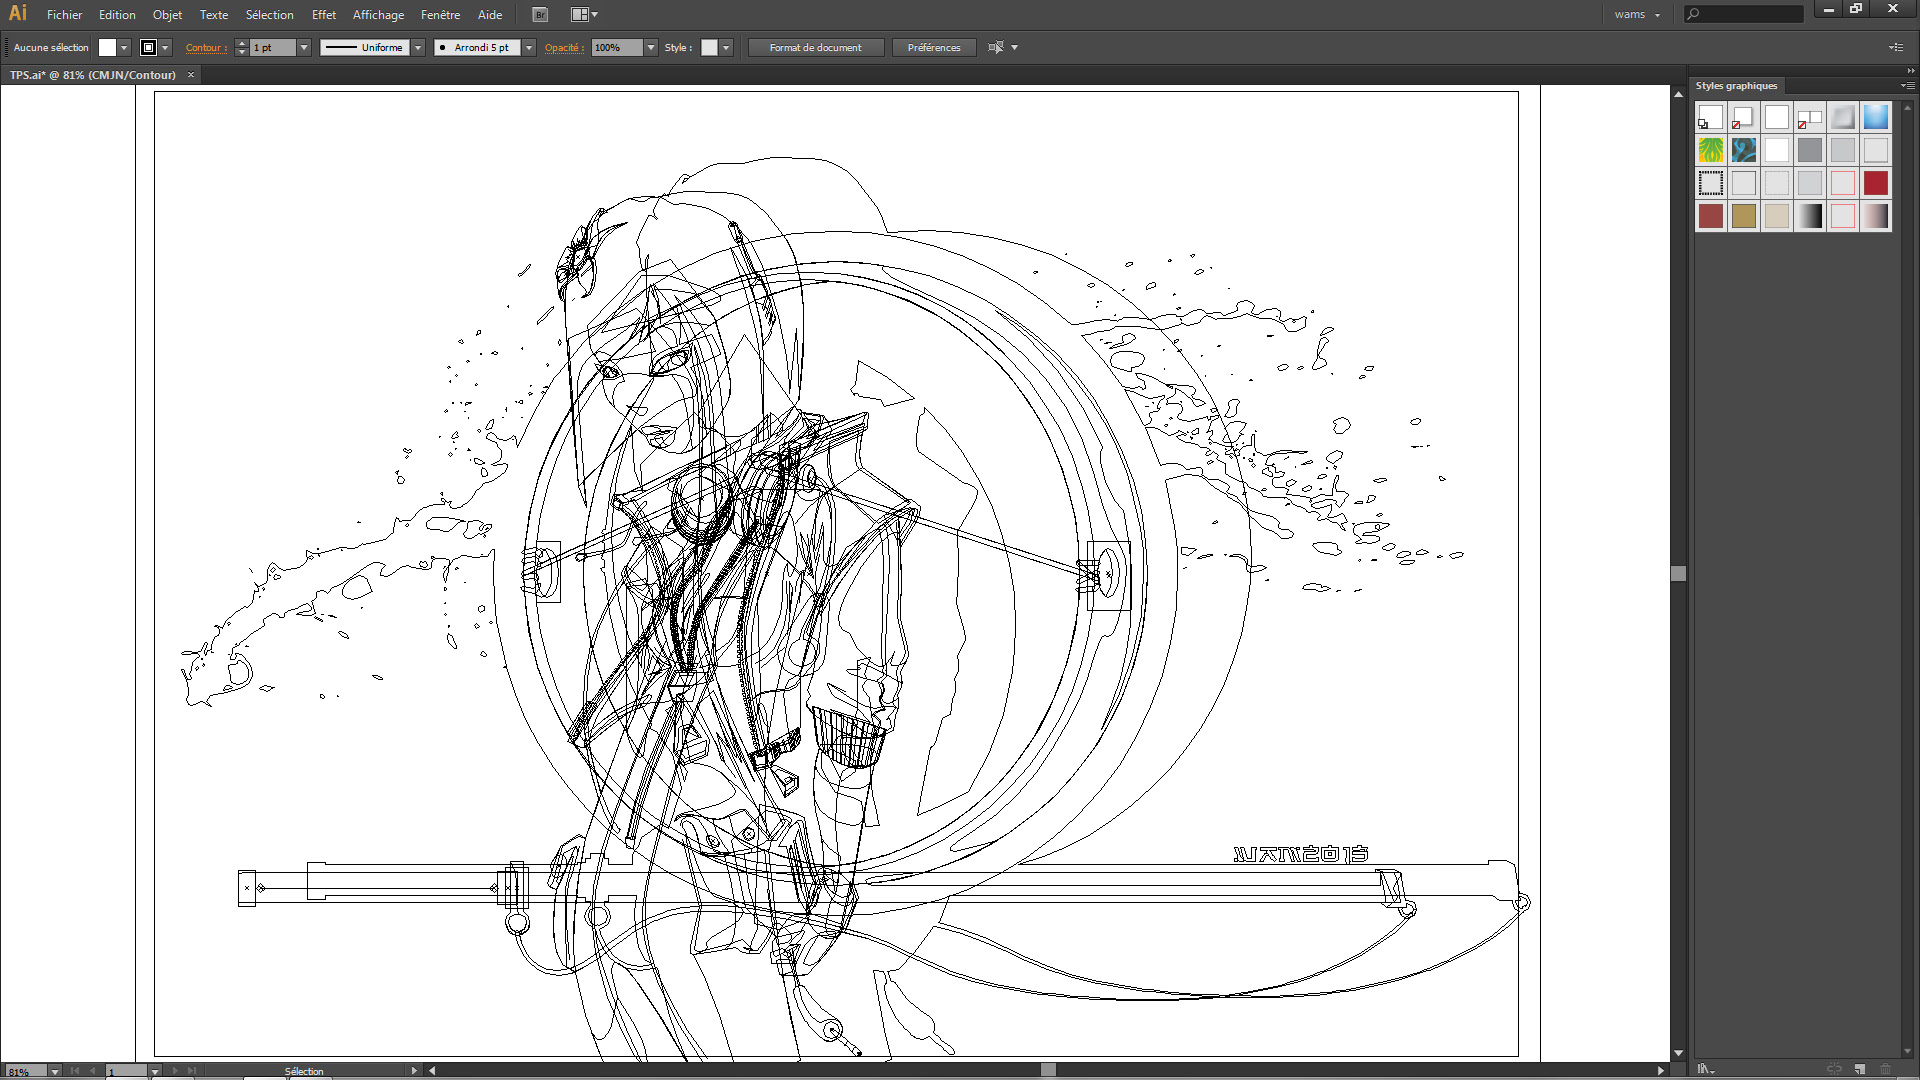Apply the blue glossy graphic style
The image size is (1920, 1080).
pyautogui.click(x=1875, y=117)
